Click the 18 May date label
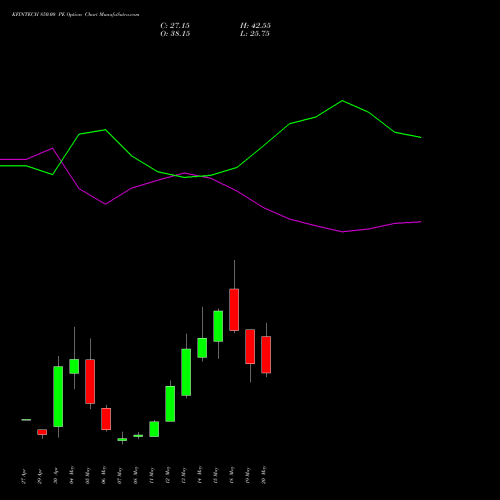 232,475
